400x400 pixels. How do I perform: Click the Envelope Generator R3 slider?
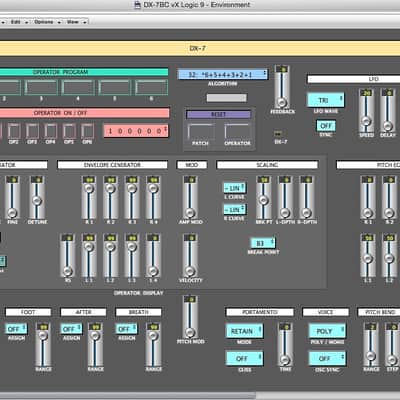pos(132,197)
